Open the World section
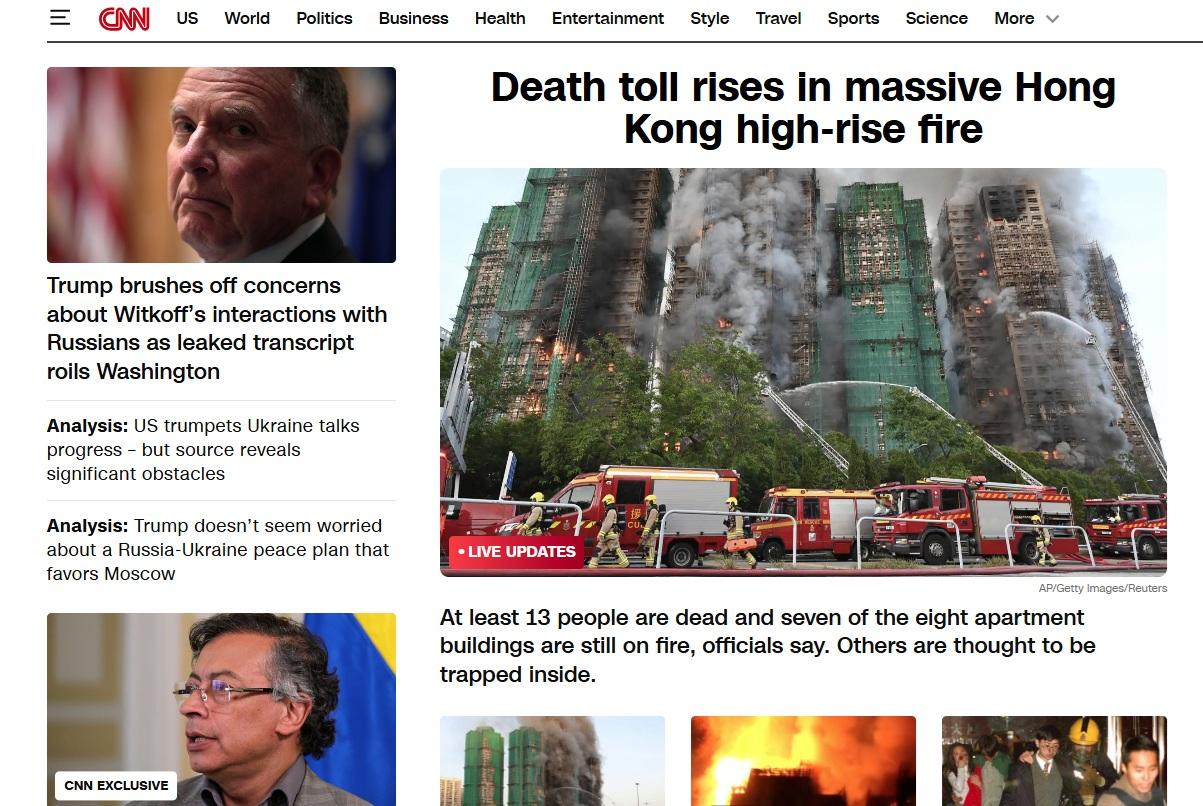This screenshot has height=806, width=1203. pyautogui.click(x=247, y=18)
